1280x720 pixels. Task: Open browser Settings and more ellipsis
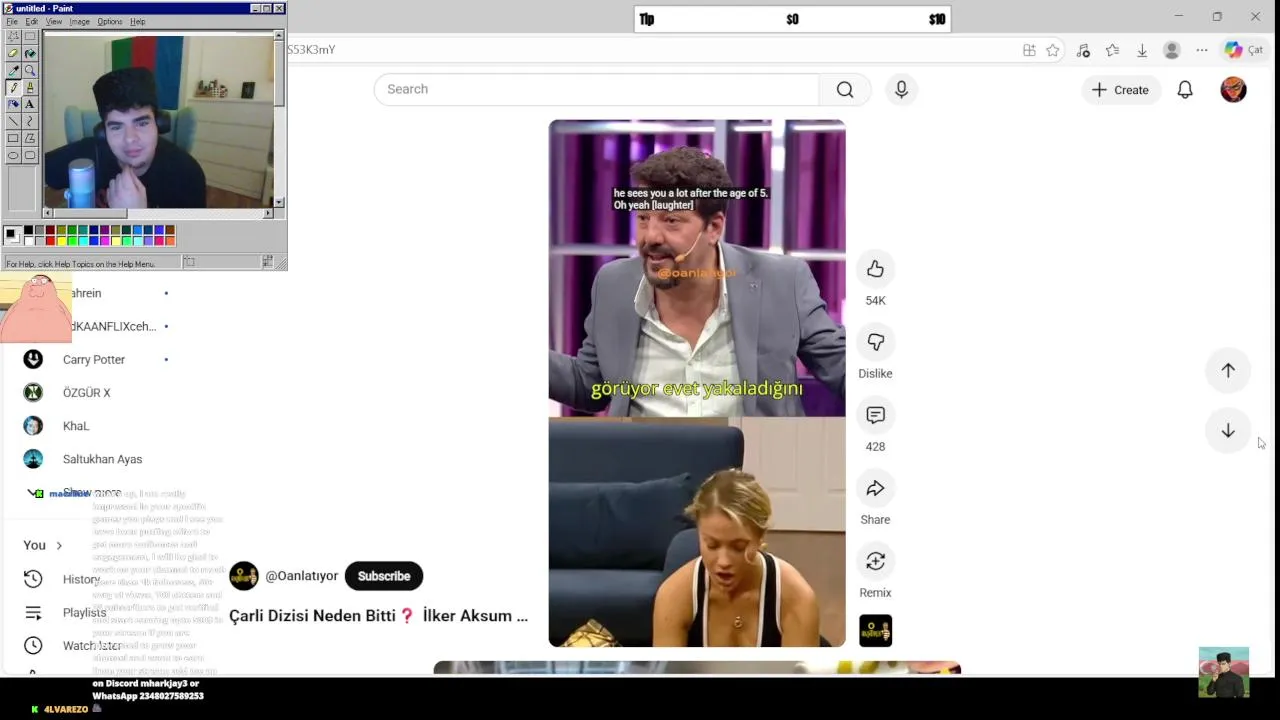pos(1202,50)
